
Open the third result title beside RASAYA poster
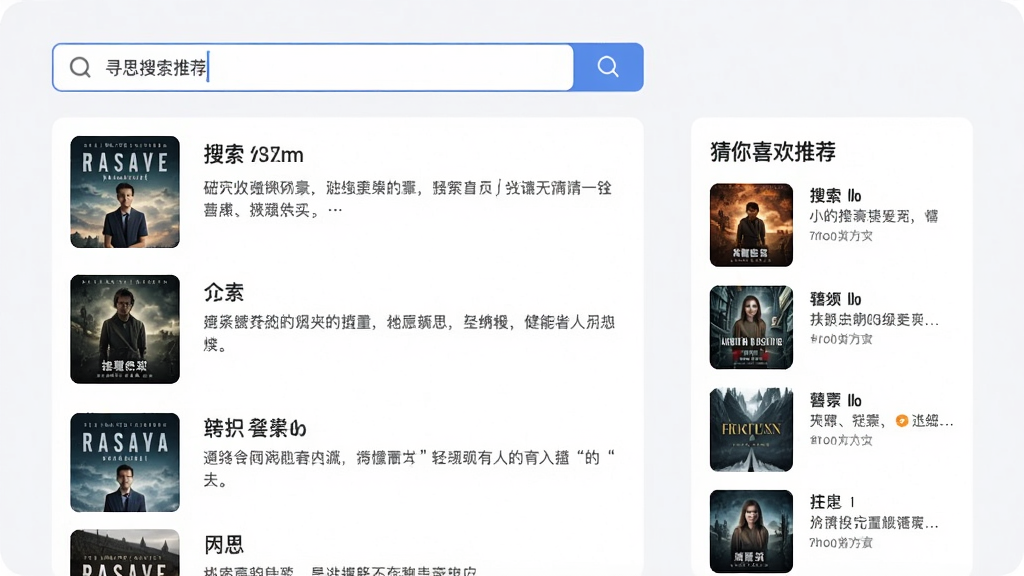point(255,428)
